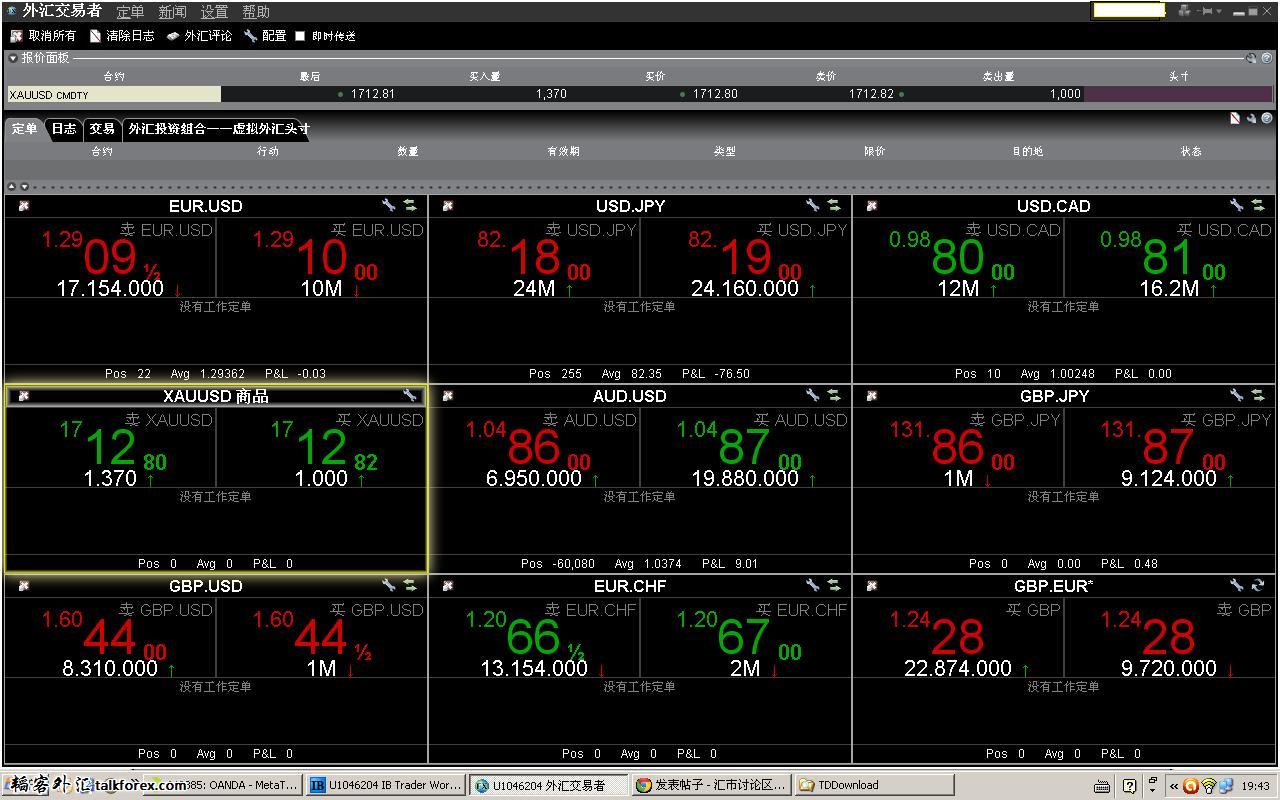Click 取消所有 cancel all button

tap(43, 36)
